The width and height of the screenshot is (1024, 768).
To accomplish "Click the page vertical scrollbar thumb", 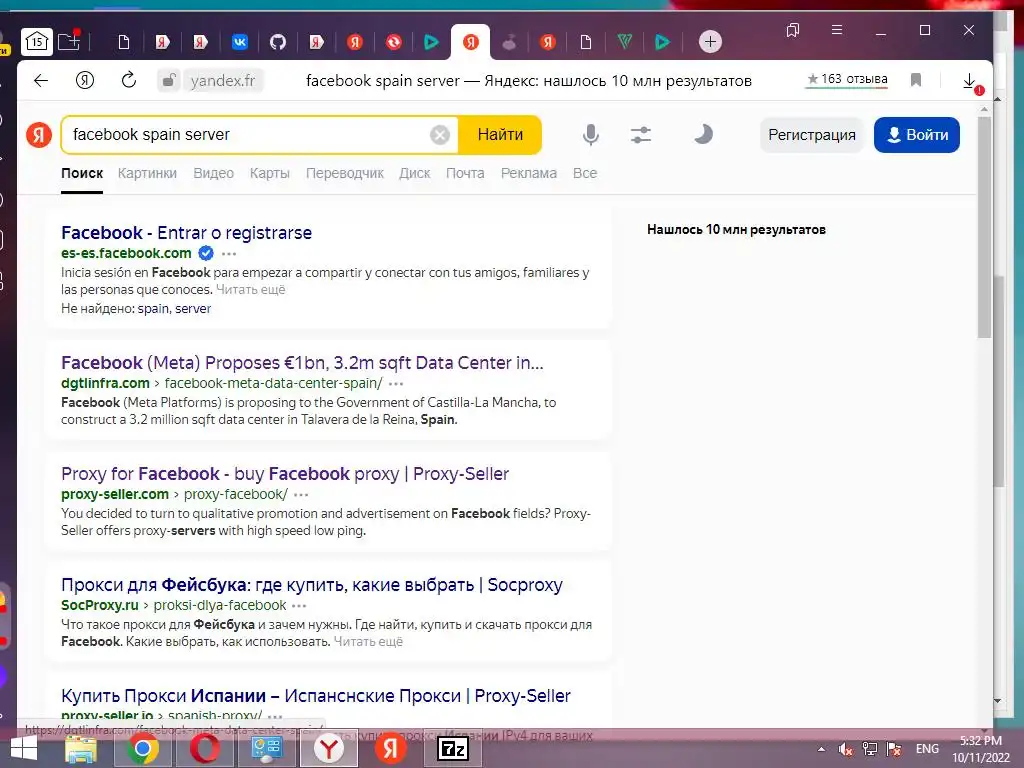I will point(984,227).
